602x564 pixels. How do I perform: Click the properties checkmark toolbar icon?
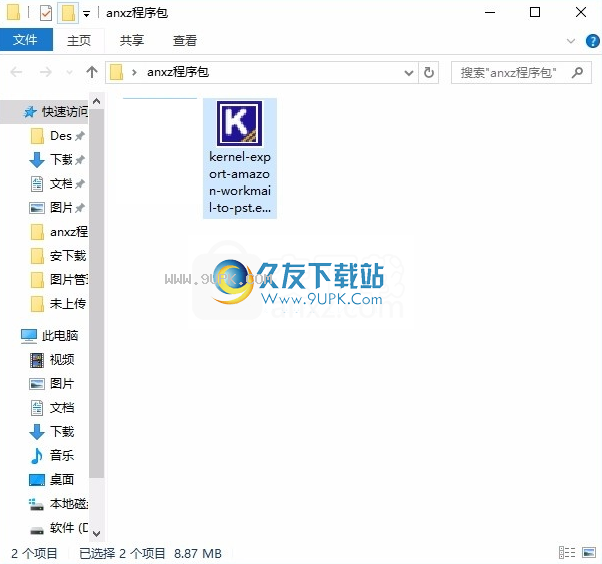click(46, 13)
